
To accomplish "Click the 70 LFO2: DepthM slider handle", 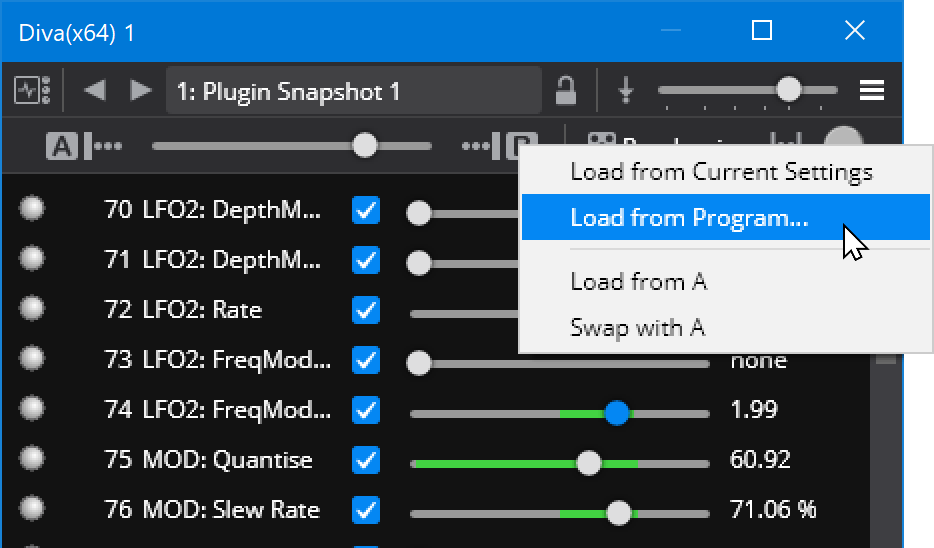I will tap(419, 213).
